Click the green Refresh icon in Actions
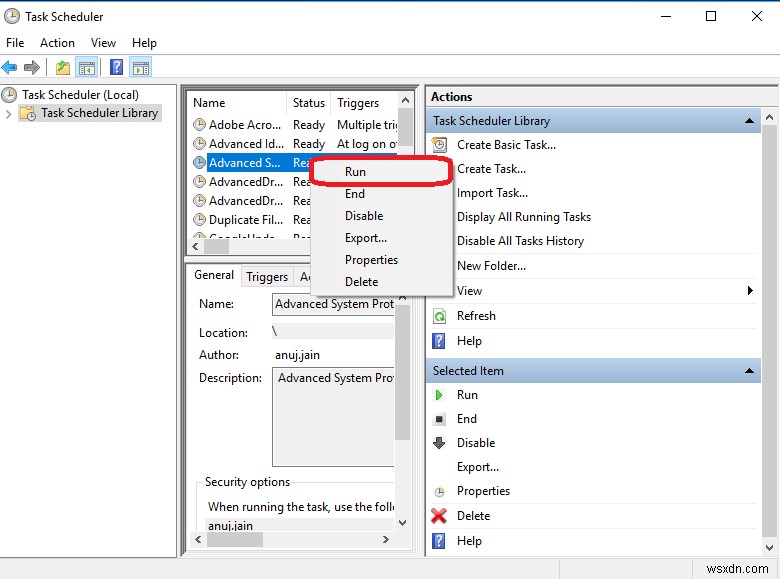Viewport: 780px width, 579px height. pyautogui.click(x=439, y=316)
